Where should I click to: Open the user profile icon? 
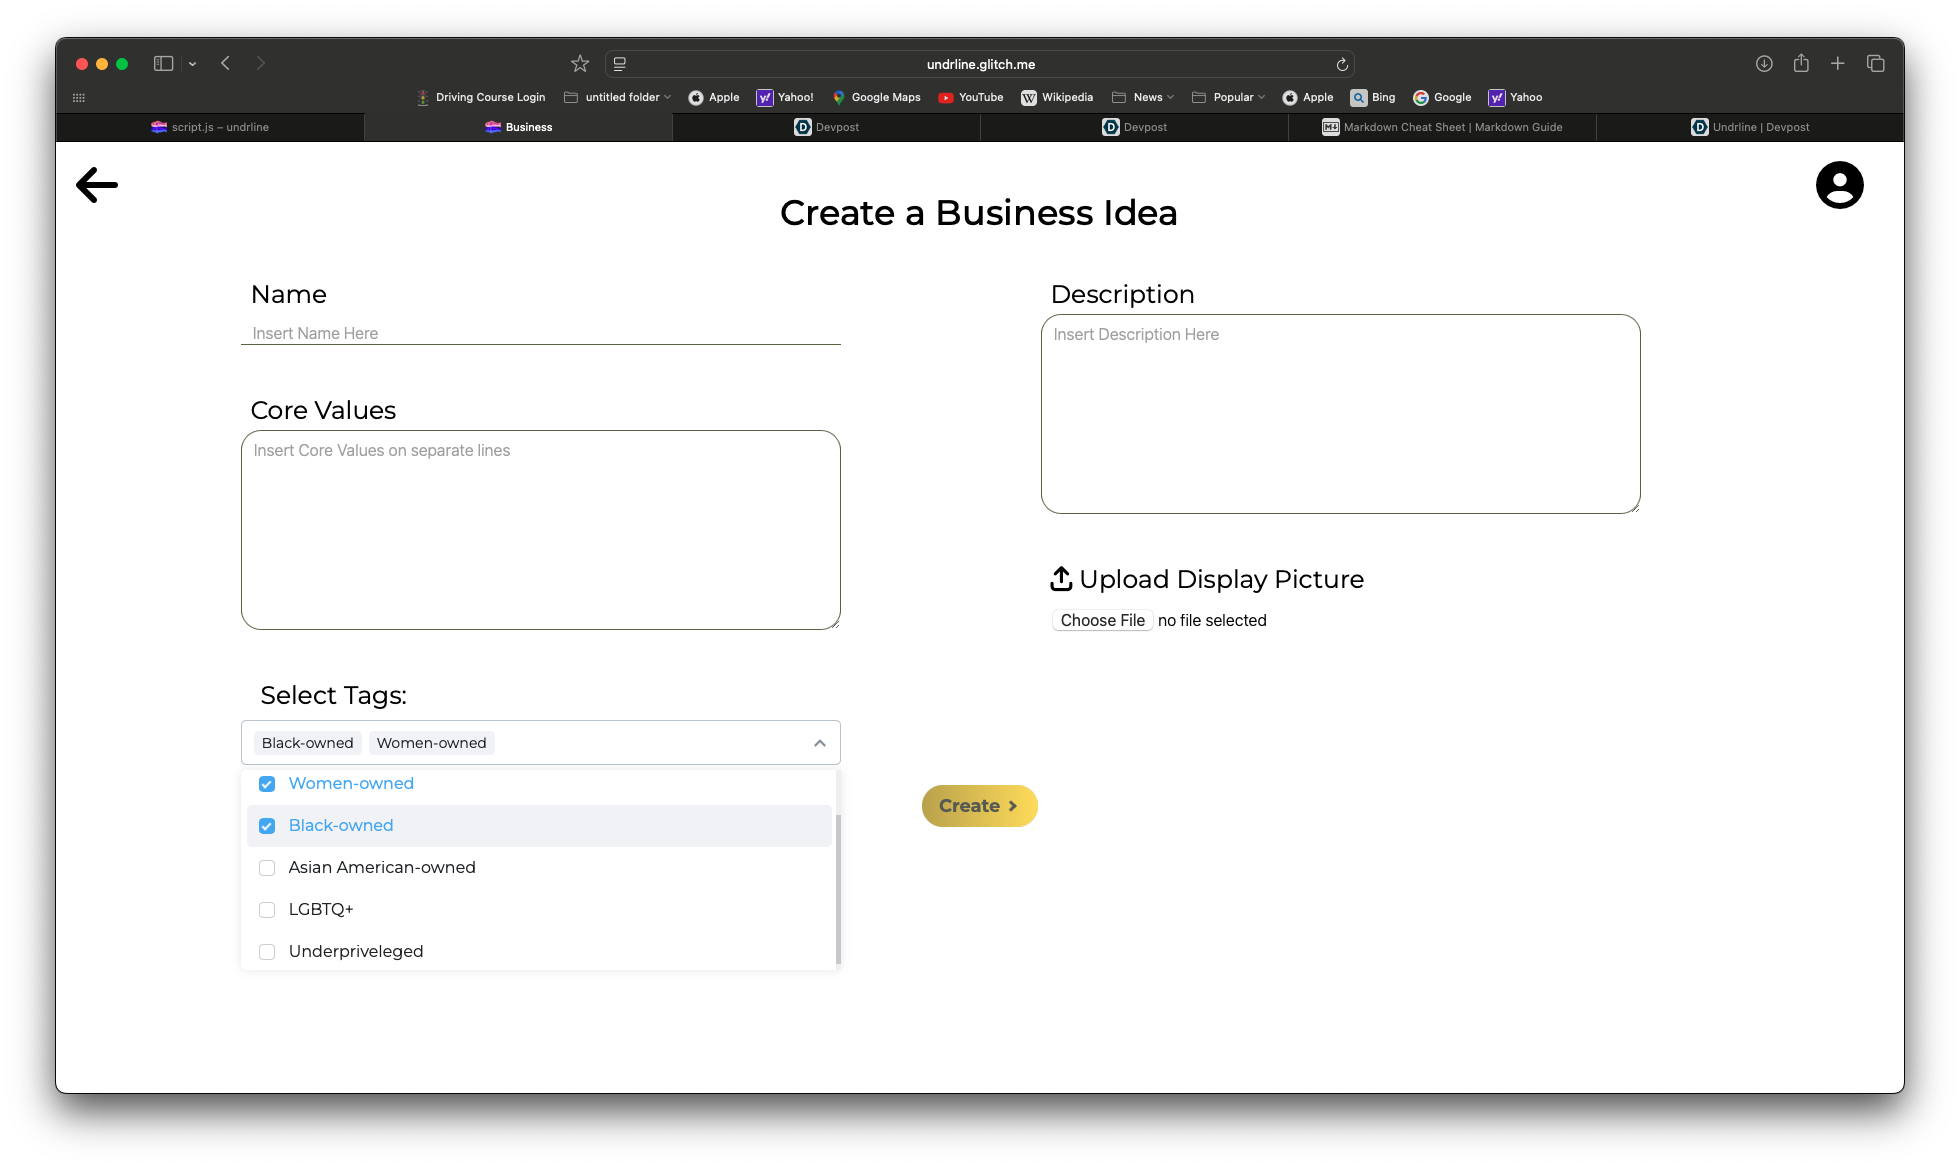(1839, 185)
